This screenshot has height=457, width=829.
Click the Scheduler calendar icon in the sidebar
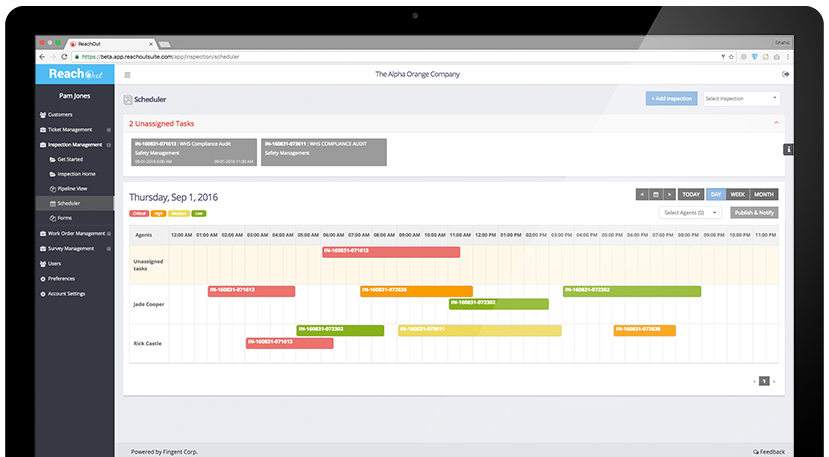52,204
